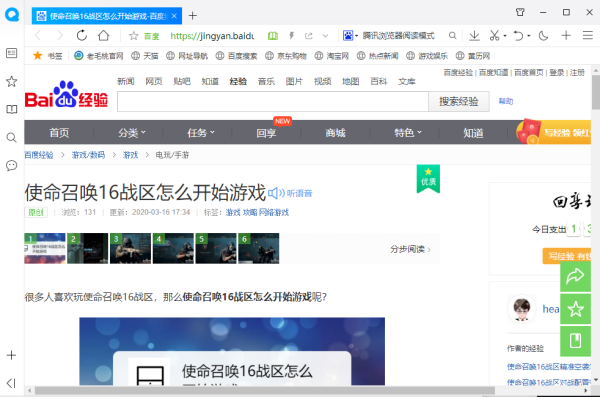The height and width of the screenshot is (397, 600).
Task: Open the 游戏/数码 breadcrumb link
Action: [x=88, y=155]
